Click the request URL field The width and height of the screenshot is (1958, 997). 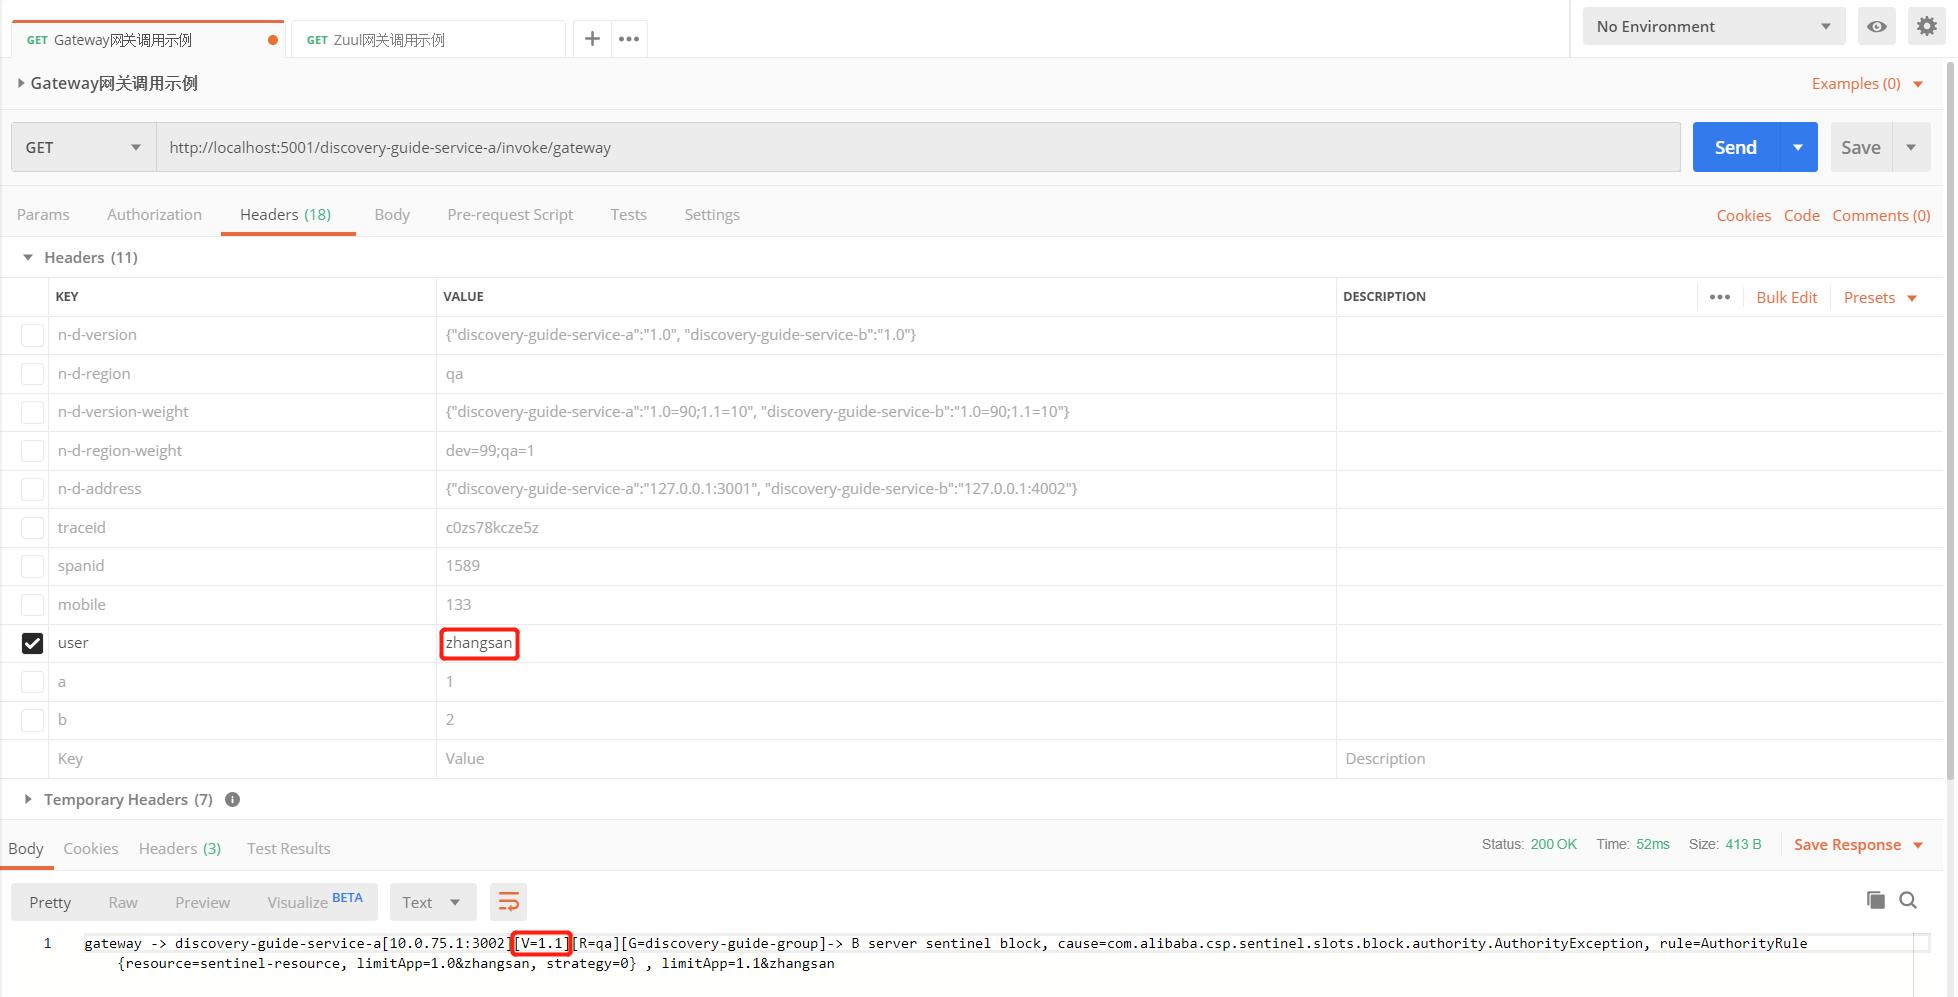[x=918, y=147]
